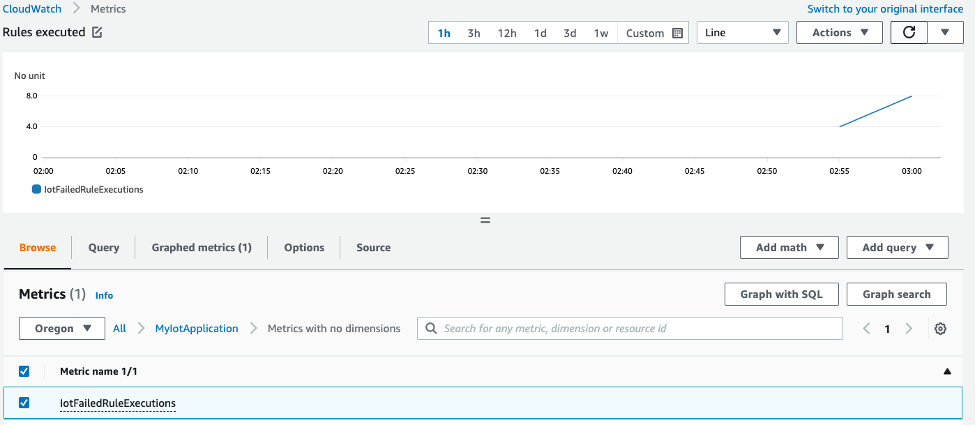
Task: Select the 1d time range
Action: tap(540, 33)
